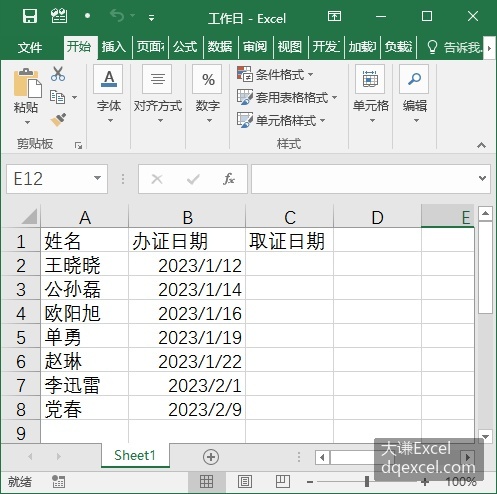Open the 字体 group button
497x494 pixels.
click(109, 94)
